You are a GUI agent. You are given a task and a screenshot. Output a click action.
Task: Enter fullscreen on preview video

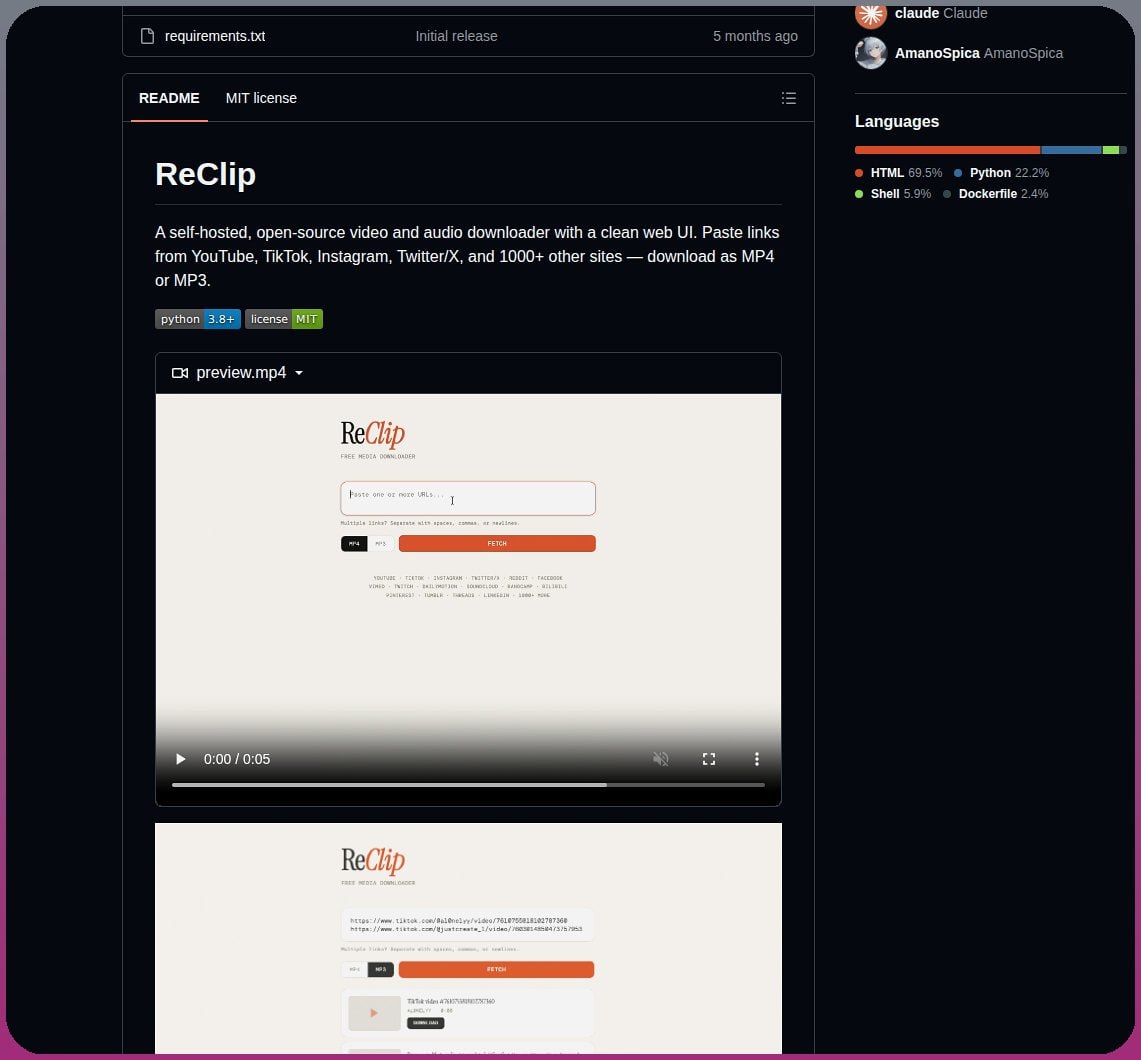709,759
